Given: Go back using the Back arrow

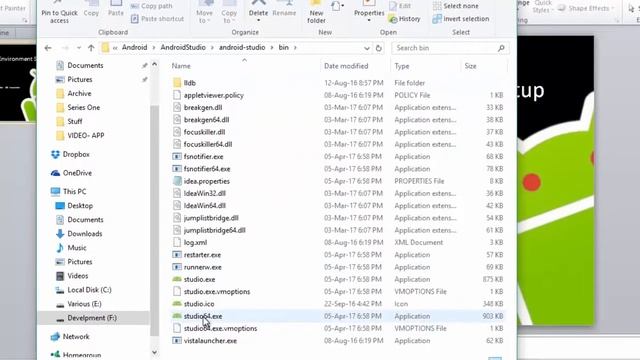Looking at the screenshot, I should (48, 48).
